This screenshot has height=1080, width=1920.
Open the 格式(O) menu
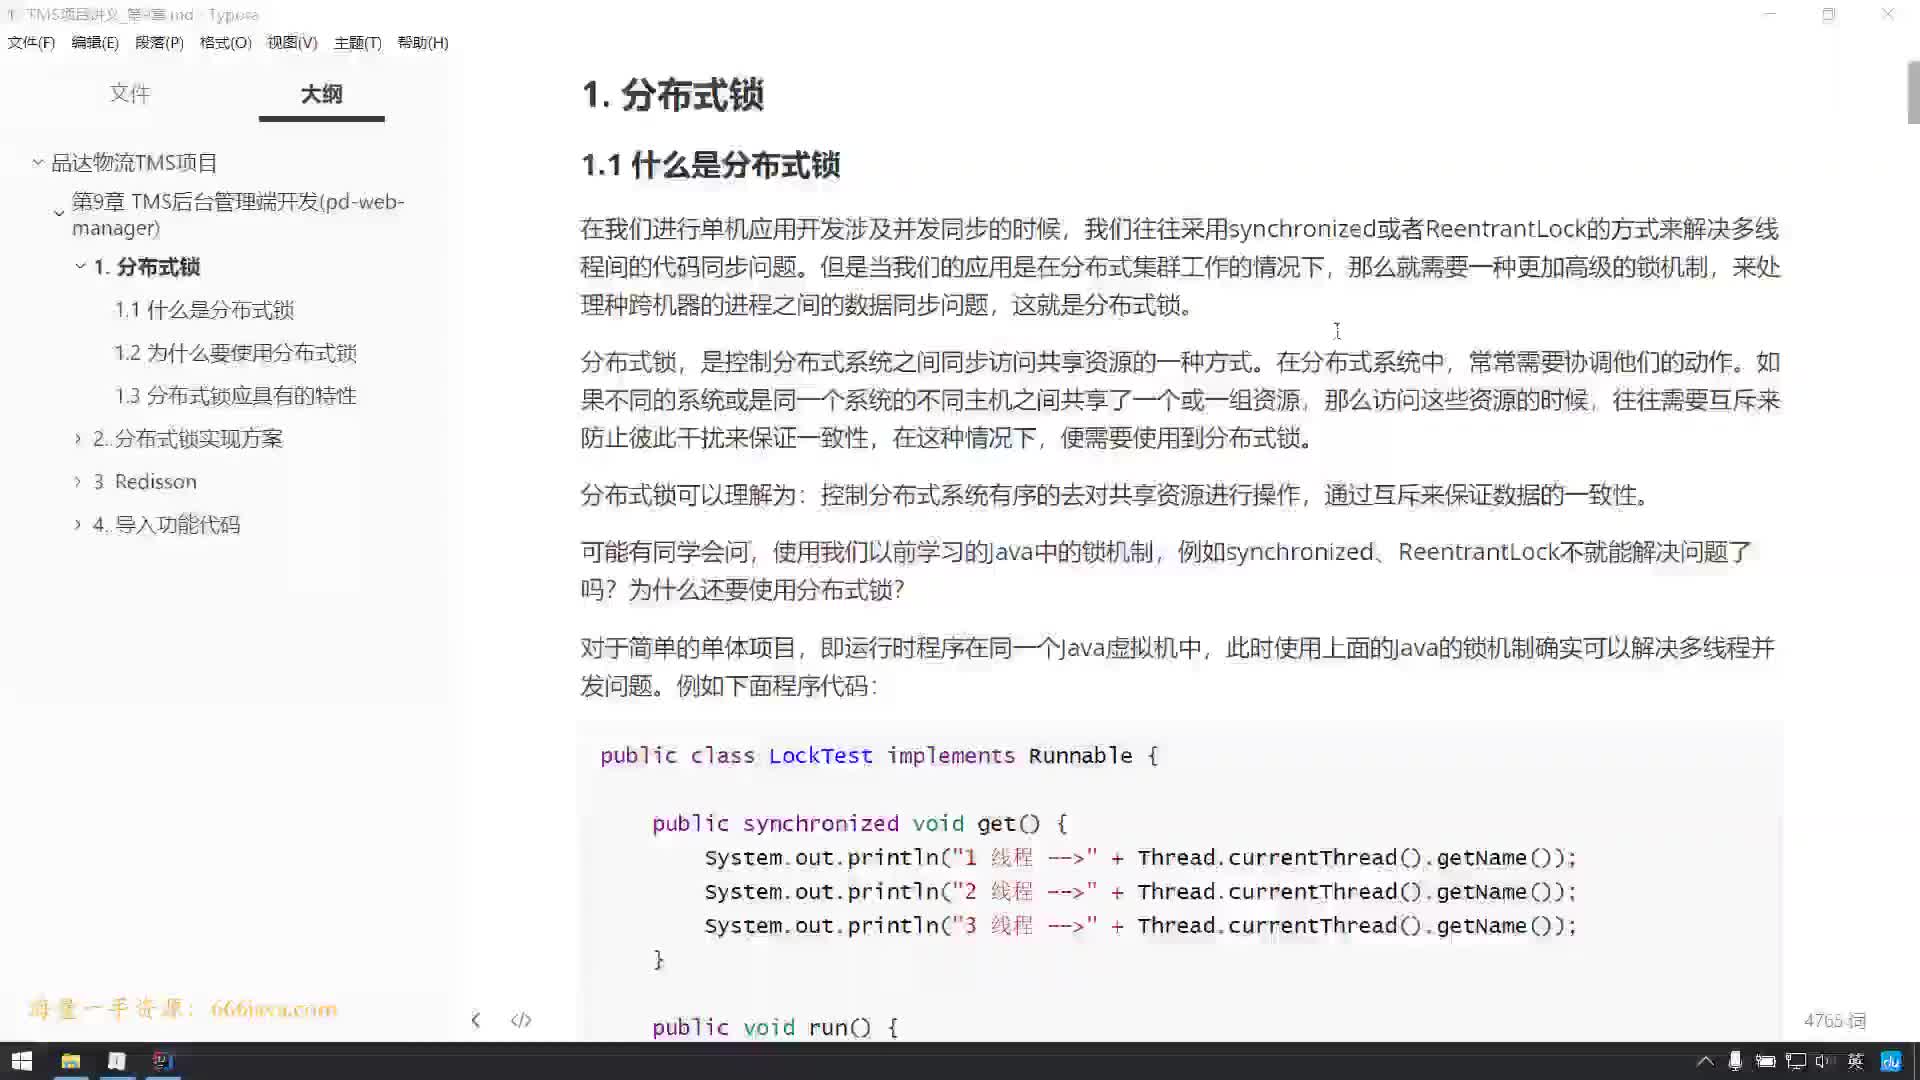225,42
